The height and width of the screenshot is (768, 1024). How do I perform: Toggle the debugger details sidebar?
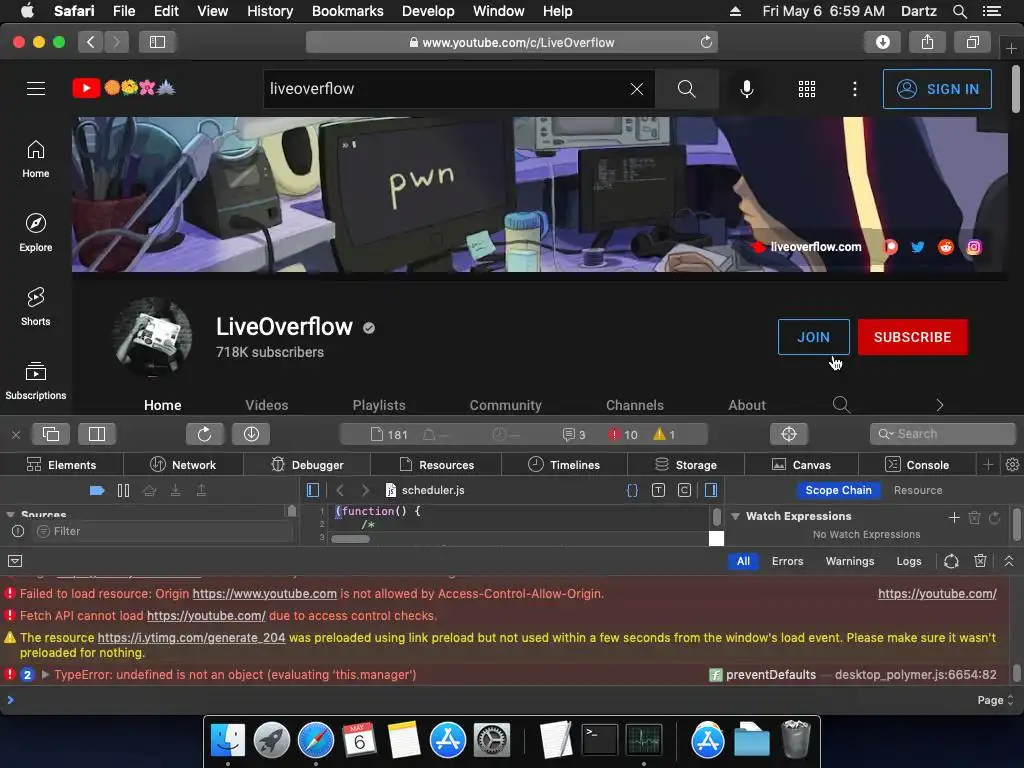(x=711, y=490)
